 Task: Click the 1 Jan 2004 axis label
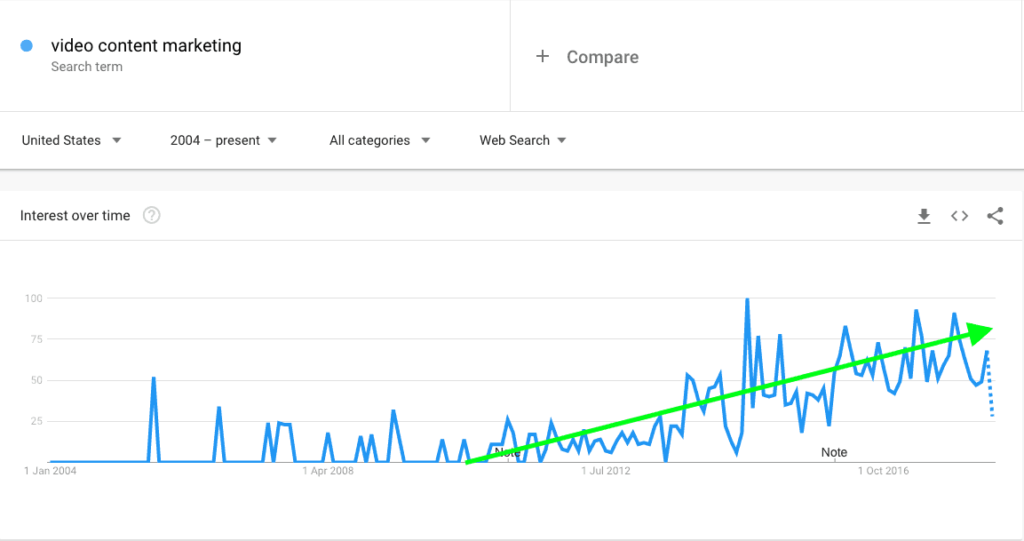(50, 470)
